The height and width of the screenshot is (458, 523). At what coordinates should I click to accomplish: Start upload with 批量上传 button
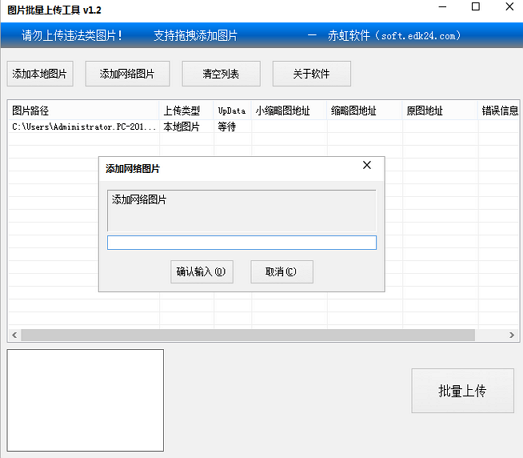[x=462, y=390]
